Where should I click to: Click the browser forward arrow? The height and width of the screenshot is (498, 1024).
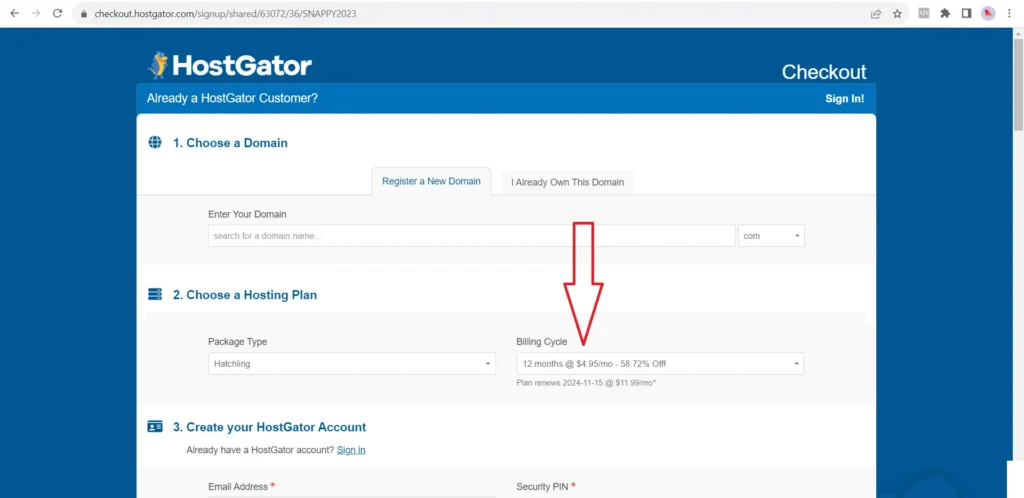click(36, 13)
